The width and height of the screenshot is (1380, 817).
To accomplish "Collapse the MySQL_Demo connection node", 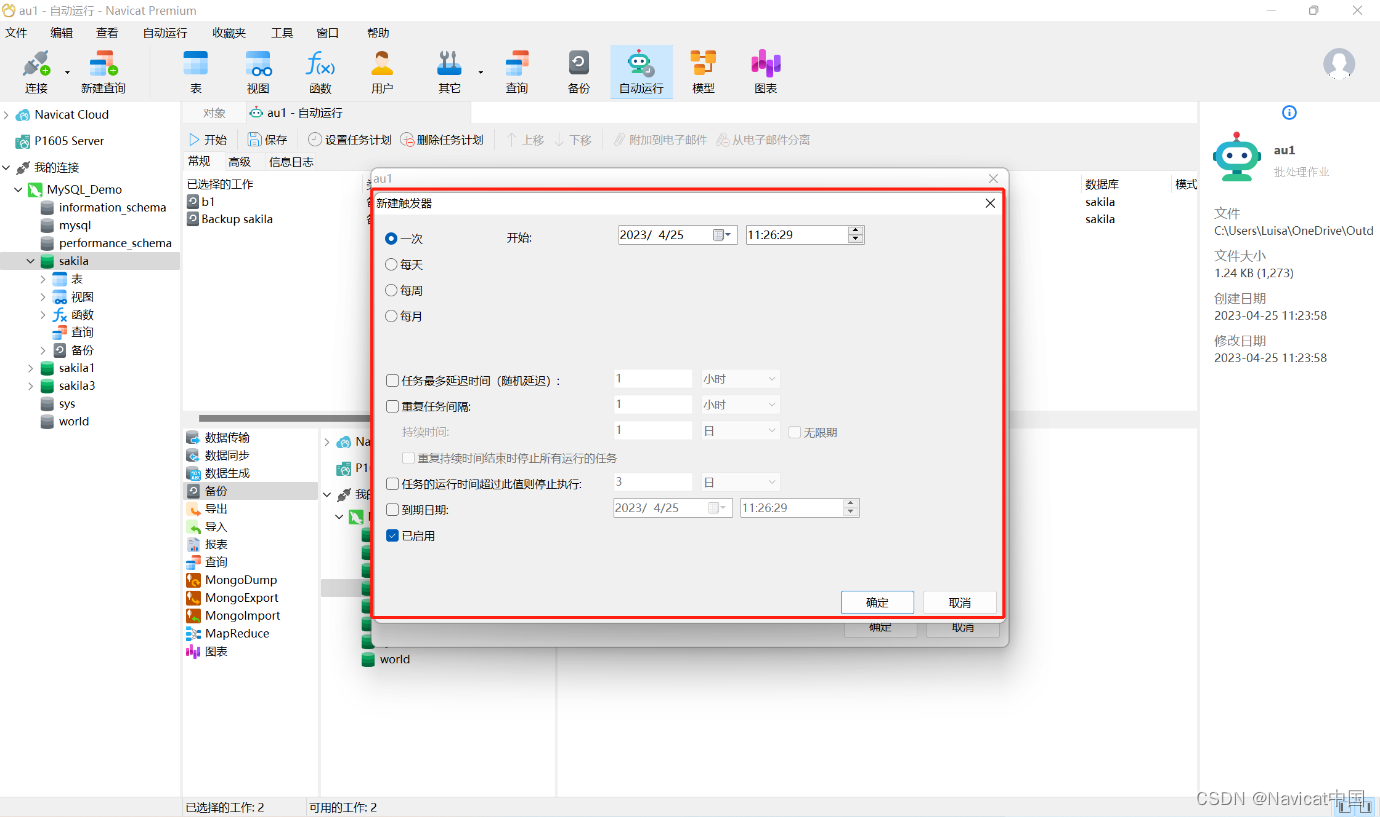I will (x=18, y=190).
